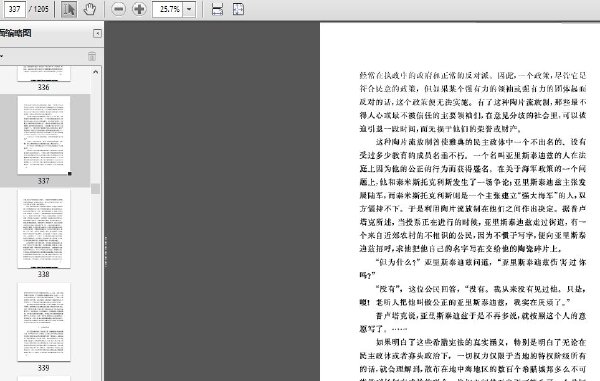Click the thumbnail scrollbar up arrow
600x381 pixels.
coord(96,72)
